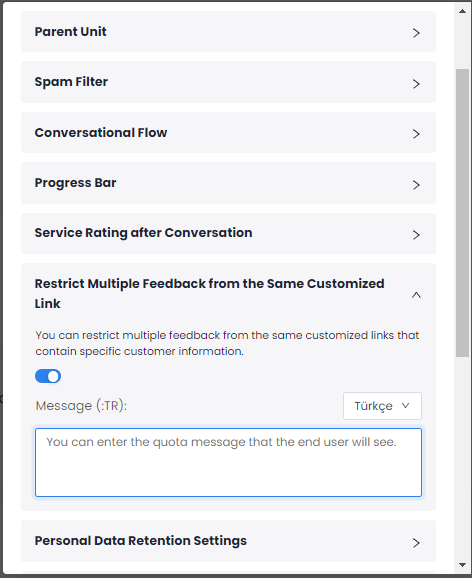Expand the Spam Filter section title

point(71,81)
